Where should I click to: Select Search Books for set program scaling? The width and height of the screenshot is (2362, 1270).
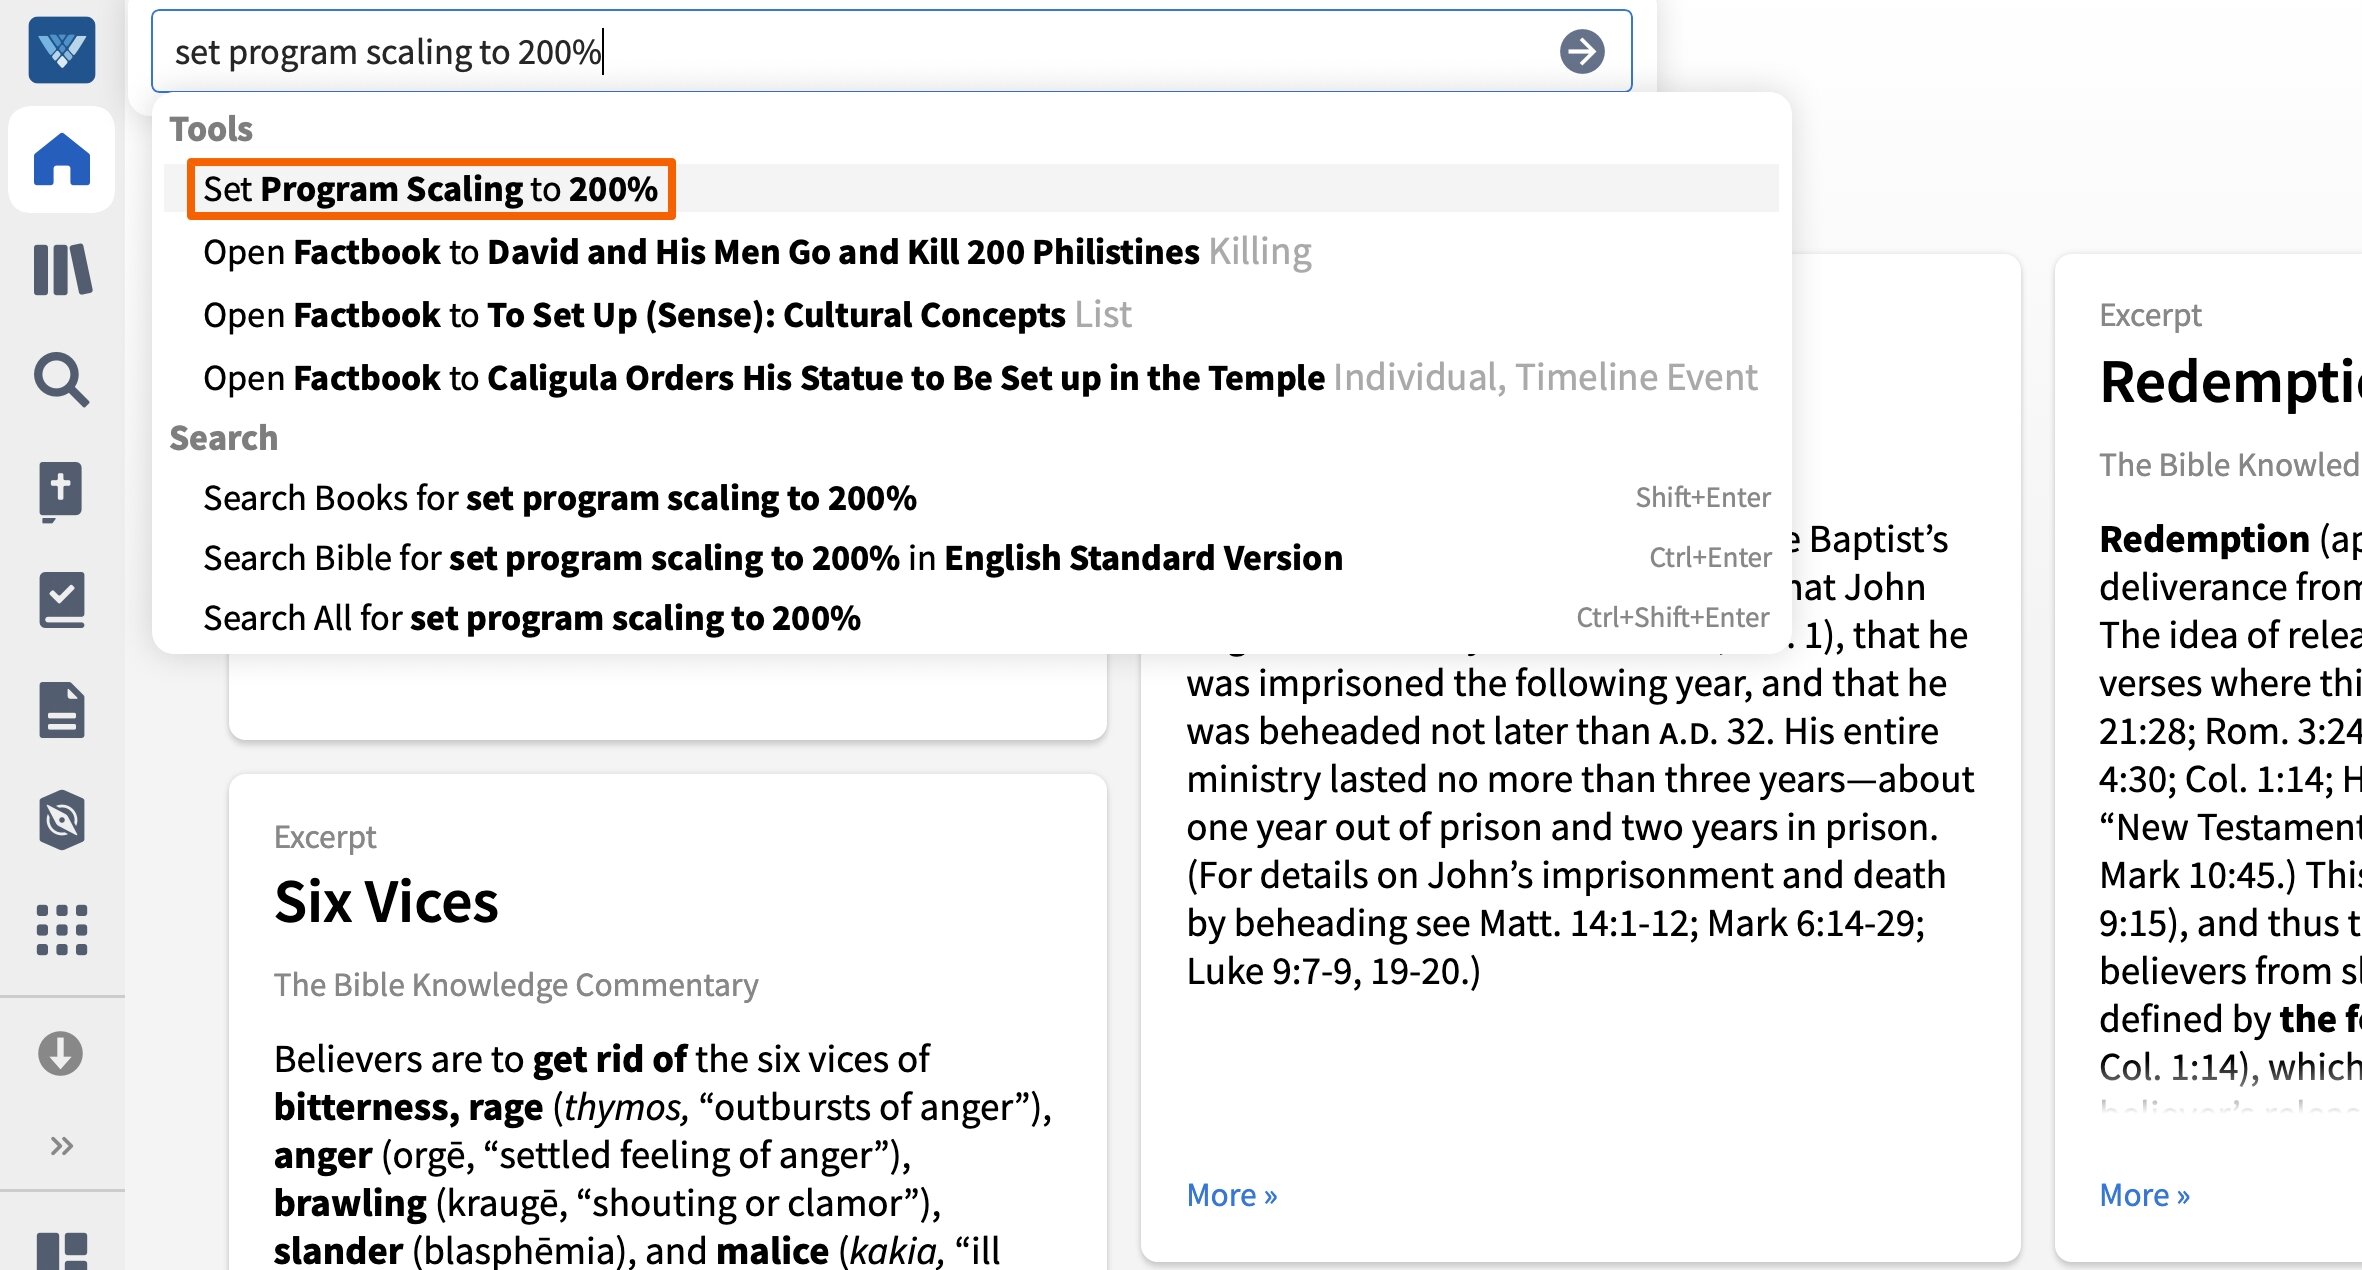[560, 498]
